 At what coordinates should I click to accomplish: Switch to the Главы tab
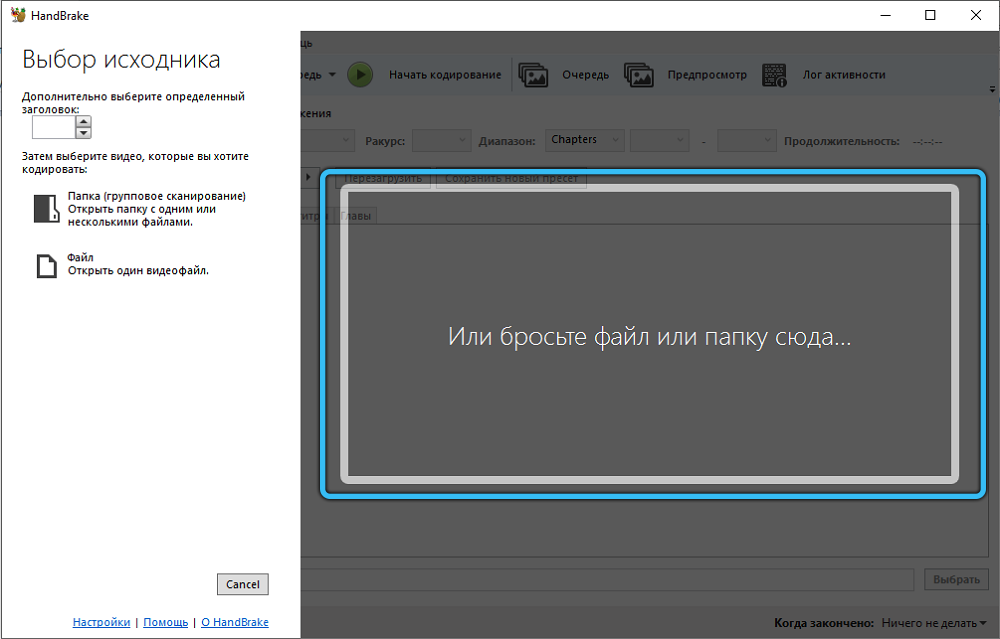click(358, 216)
